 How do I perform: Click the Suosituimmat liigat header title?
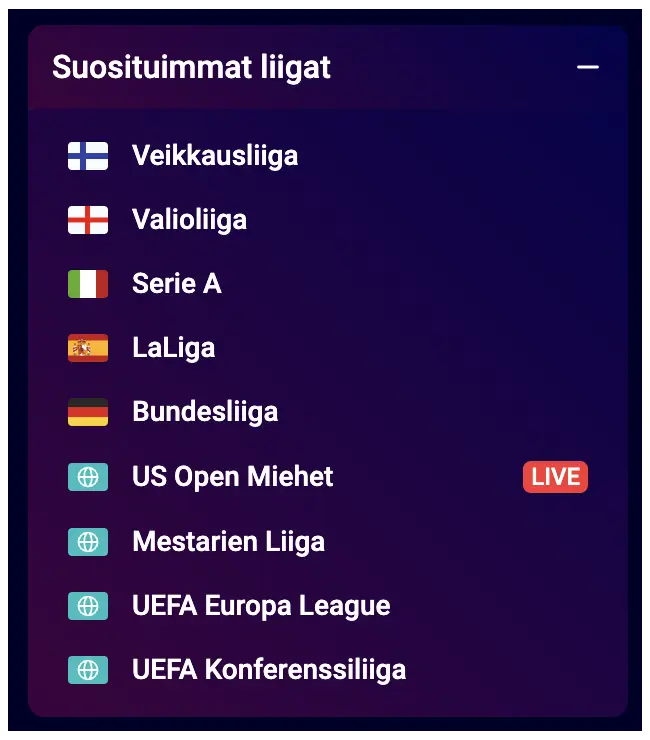191,68
